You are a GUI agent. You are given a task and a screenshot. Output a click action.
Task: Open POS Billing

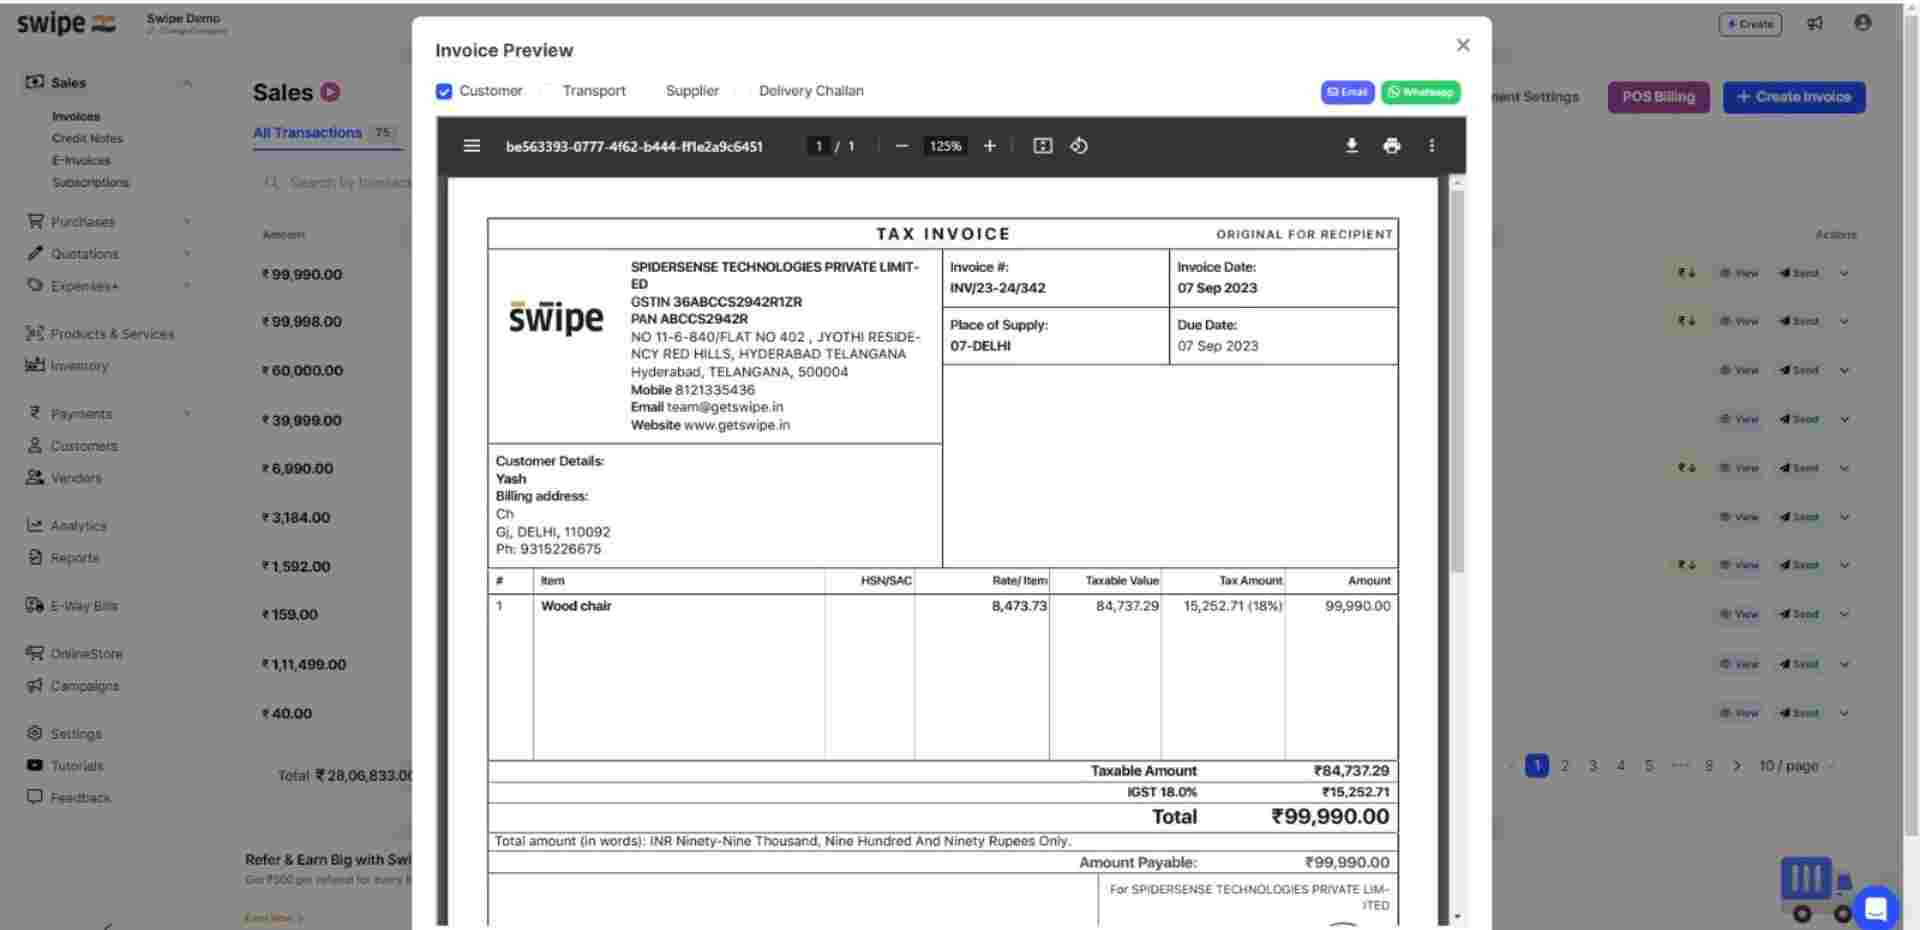click(x=1658, y=97)
